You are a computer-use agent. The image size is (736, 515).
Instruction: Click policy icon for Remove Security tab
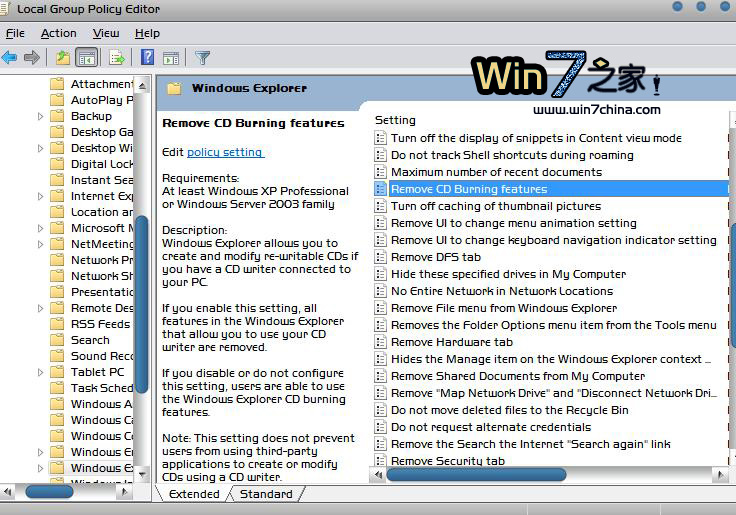coord(380,460)
